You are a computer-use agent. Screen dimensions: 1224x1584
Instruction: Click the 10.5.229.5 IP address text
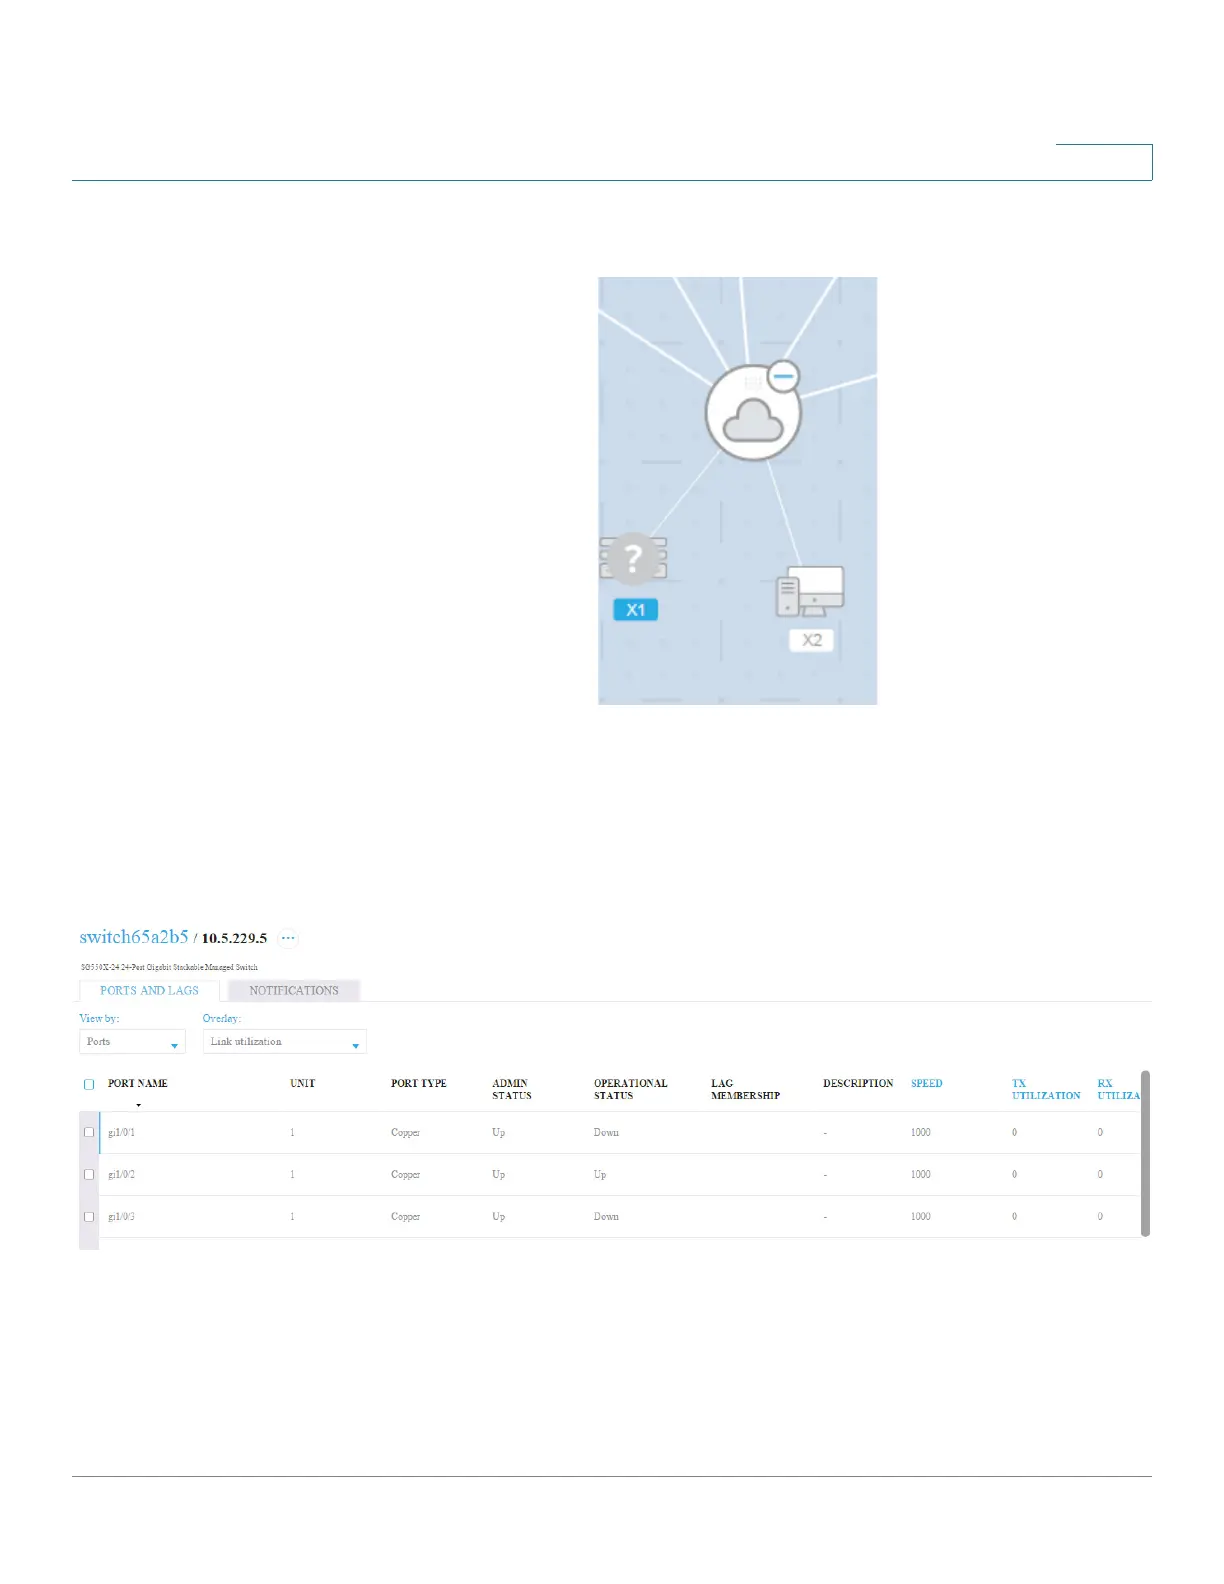tap(234, 938)
